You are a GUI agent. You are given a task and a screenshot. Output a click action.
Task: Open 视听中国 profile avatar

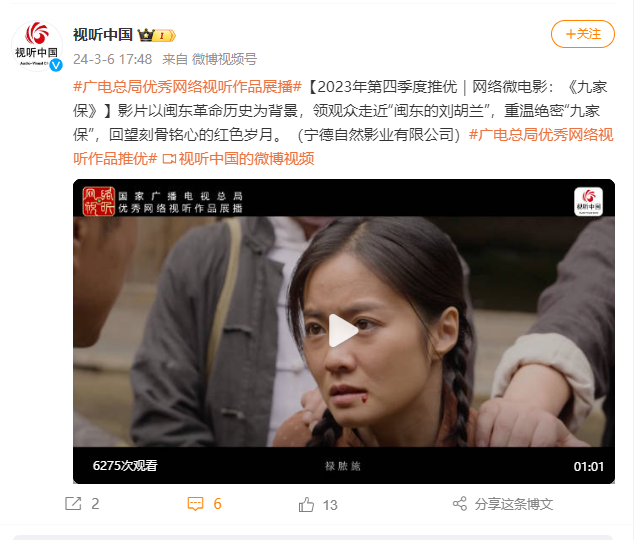(x=37, y=46)
